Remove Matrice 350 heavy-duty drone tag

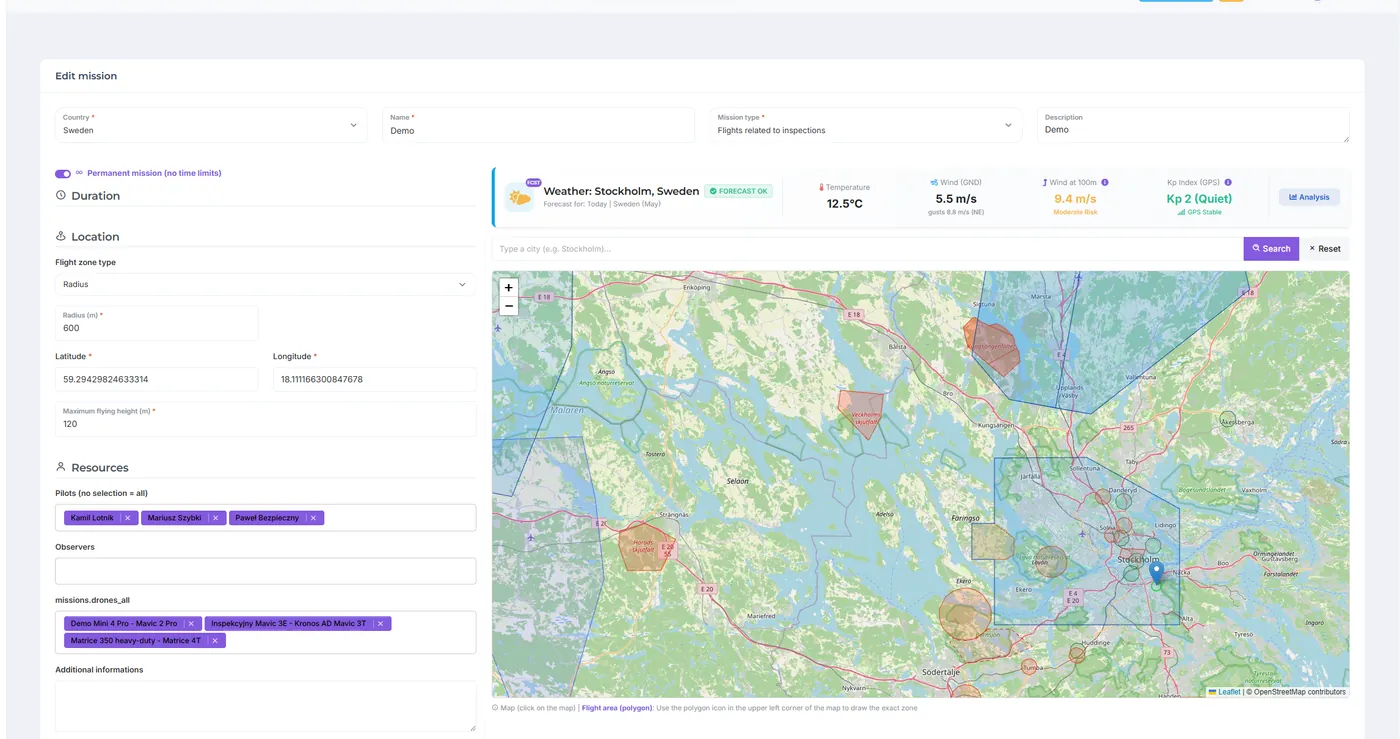point(215,640)
